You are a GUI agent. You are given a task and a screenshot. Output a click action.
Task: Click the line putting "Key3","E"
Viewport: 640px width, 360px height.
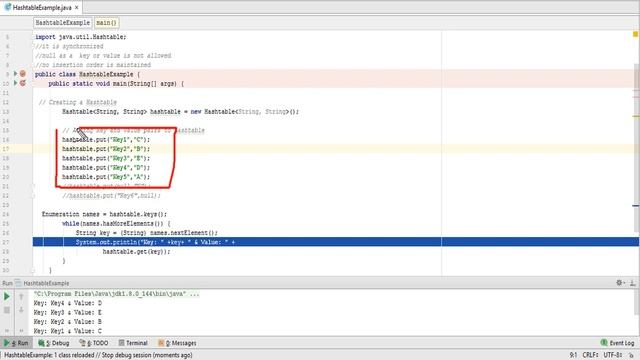[x=106, y=158]
